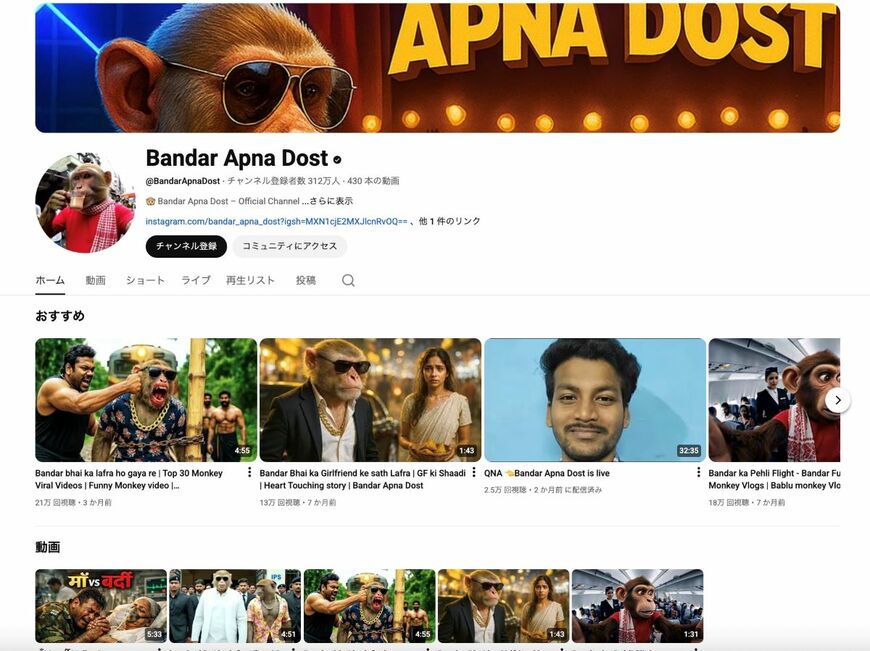This screenshot has height=651, width=870.
Task: Select the 再生リスト tab
Action: 251,281
